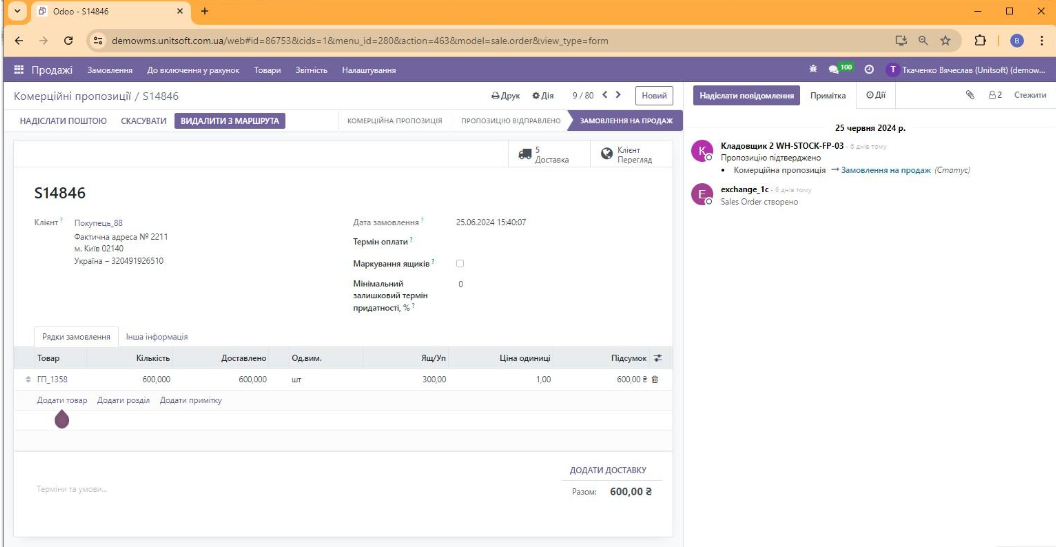Open the Звітність menu
Image resolution: width=1056 pixels, height=547 pixels.
(x=311, y=70)
